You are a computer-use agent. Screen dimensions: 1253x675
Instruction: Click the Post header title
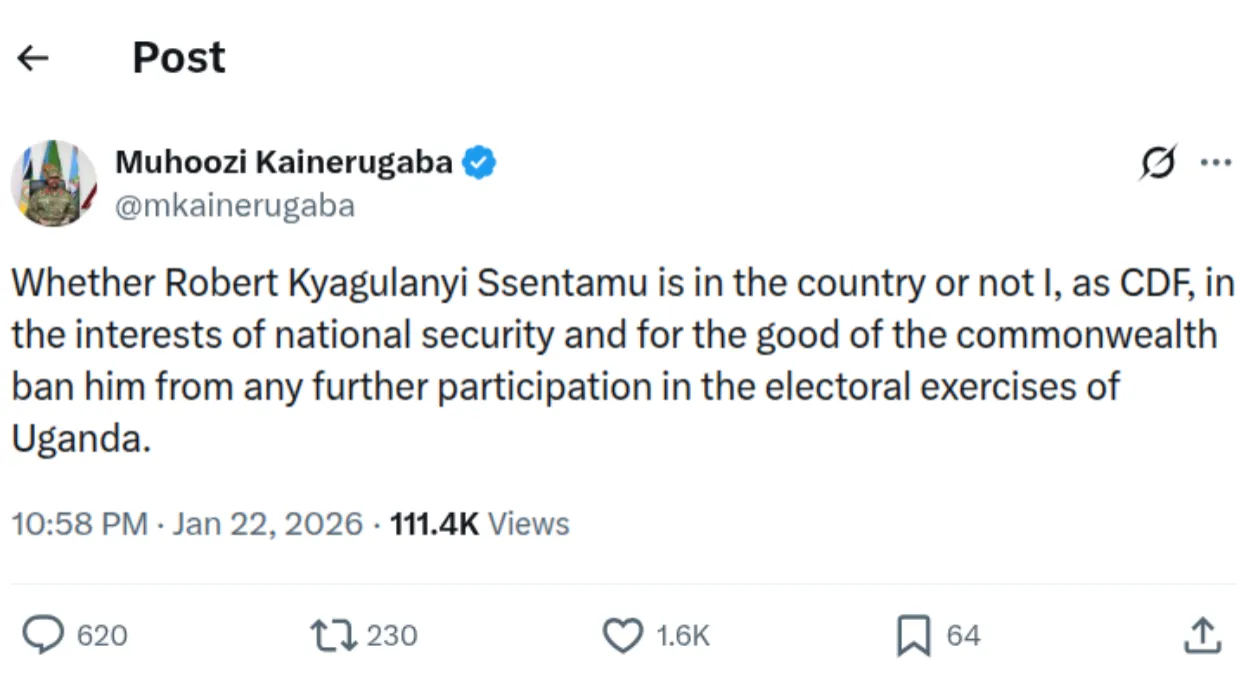pyautogui.click(x=179, y=58)
